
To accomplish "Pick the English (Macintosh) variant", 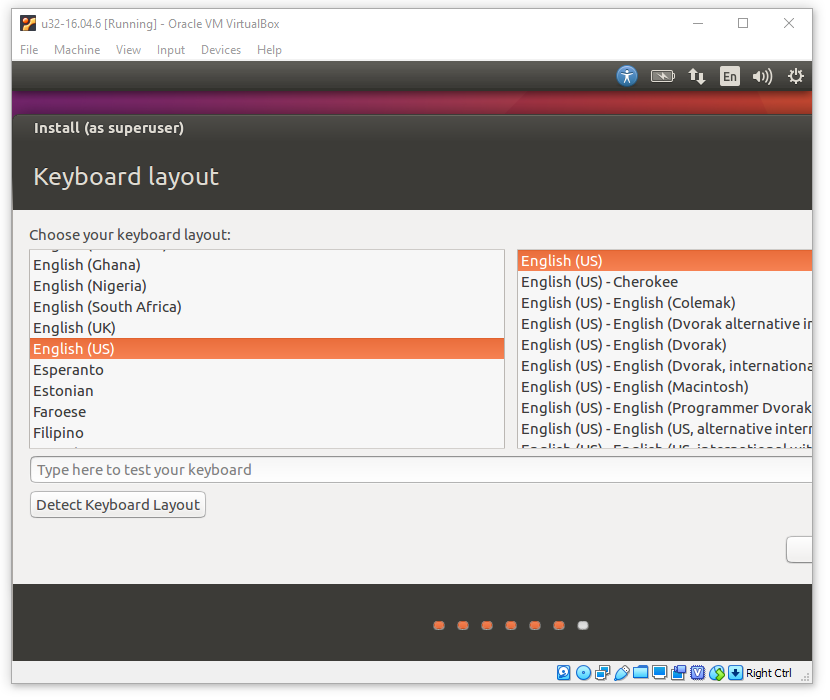I will pos(635,387).
